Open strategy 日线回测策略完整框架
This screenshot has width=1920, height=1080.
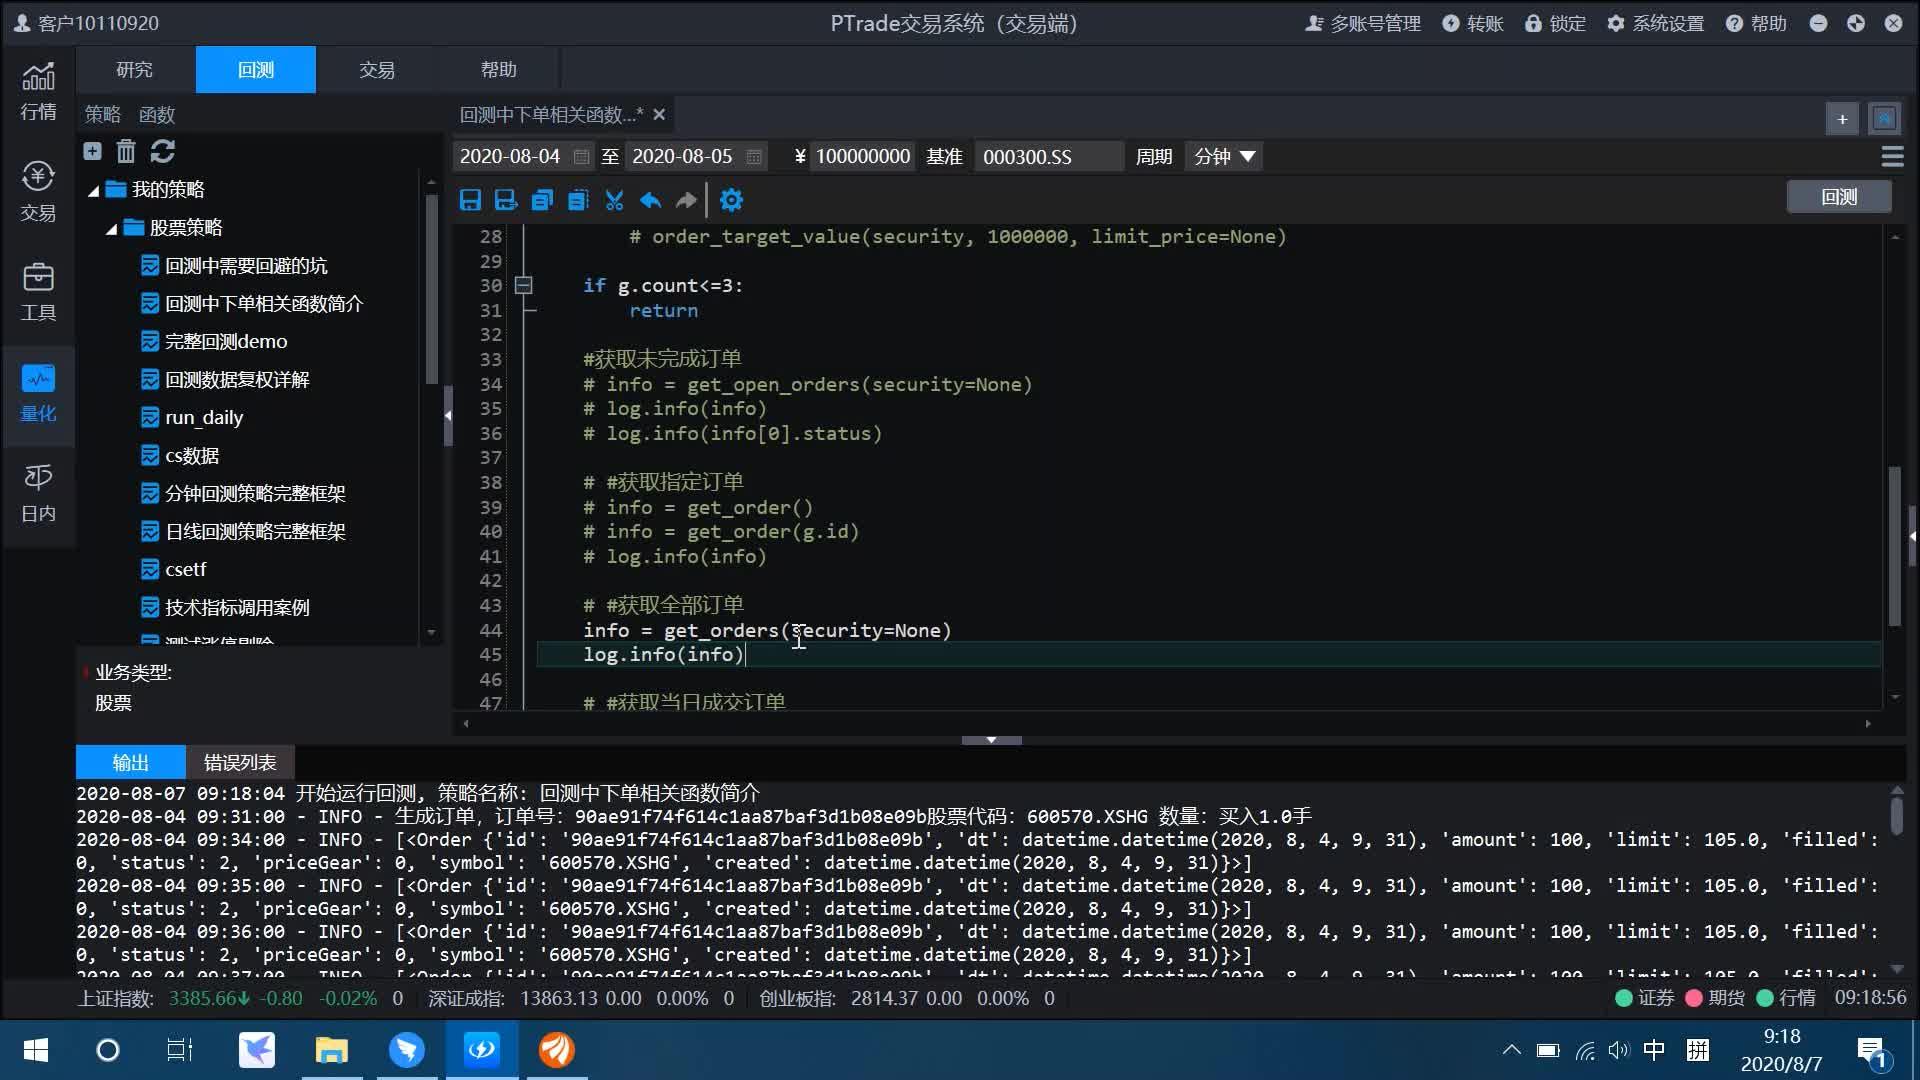point(255,532)
